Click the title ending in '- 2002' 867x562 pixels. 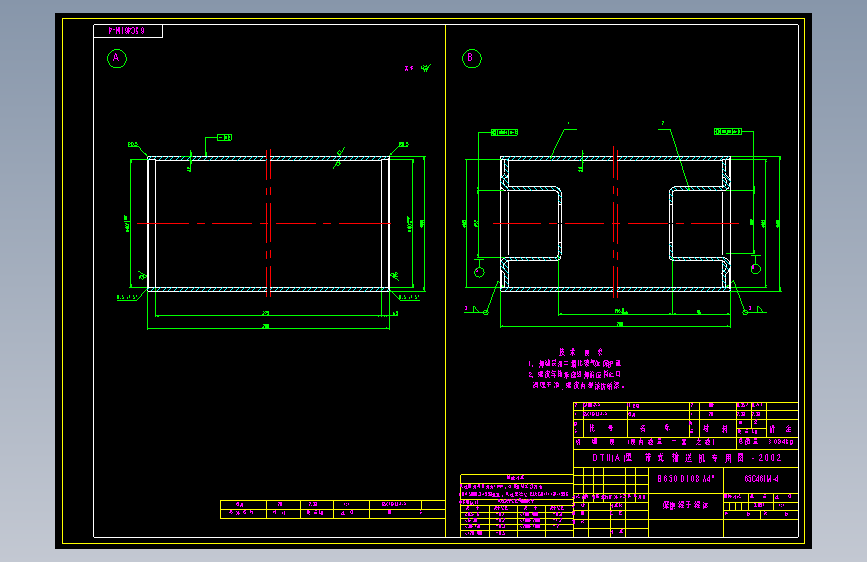pos(686,458)
